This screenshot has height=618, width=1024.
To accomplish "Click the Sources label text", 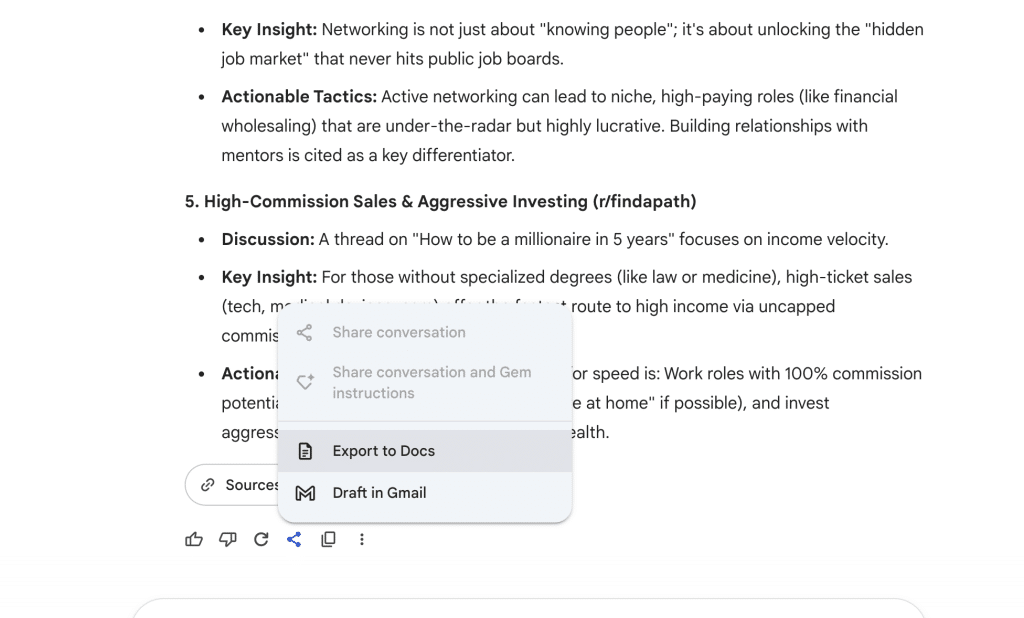I will (x=250, y=485).
